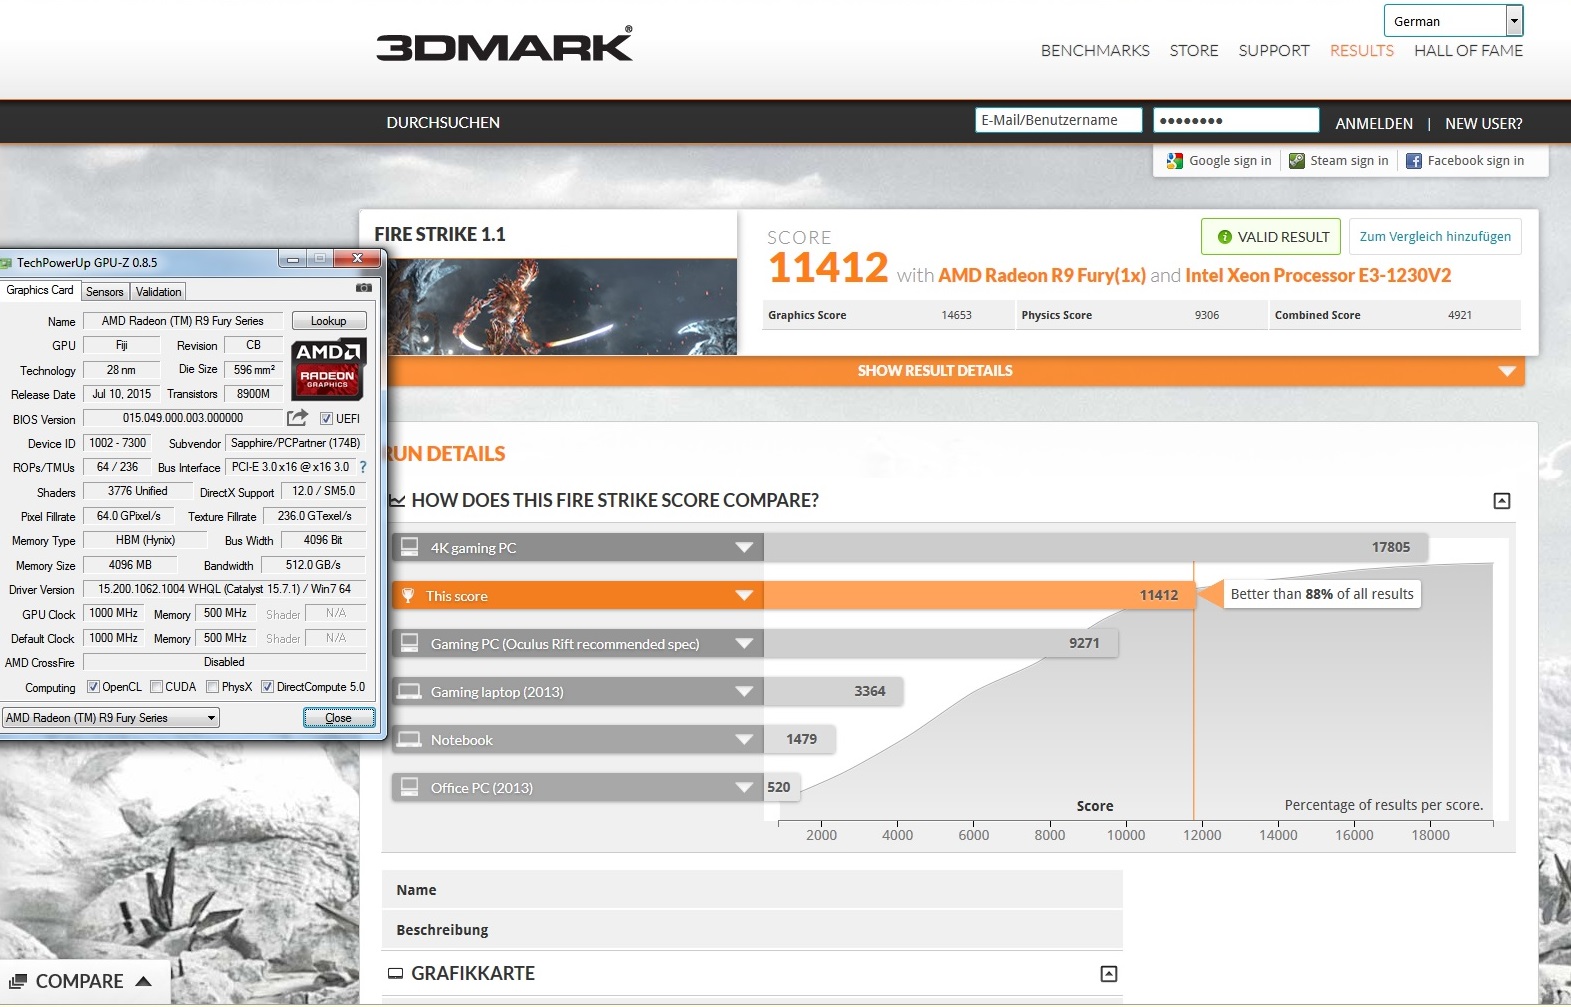Viewport: 1571px width, 1007px height.
Task: Expand the Notebook row arrow
Action: click(743, 739)
